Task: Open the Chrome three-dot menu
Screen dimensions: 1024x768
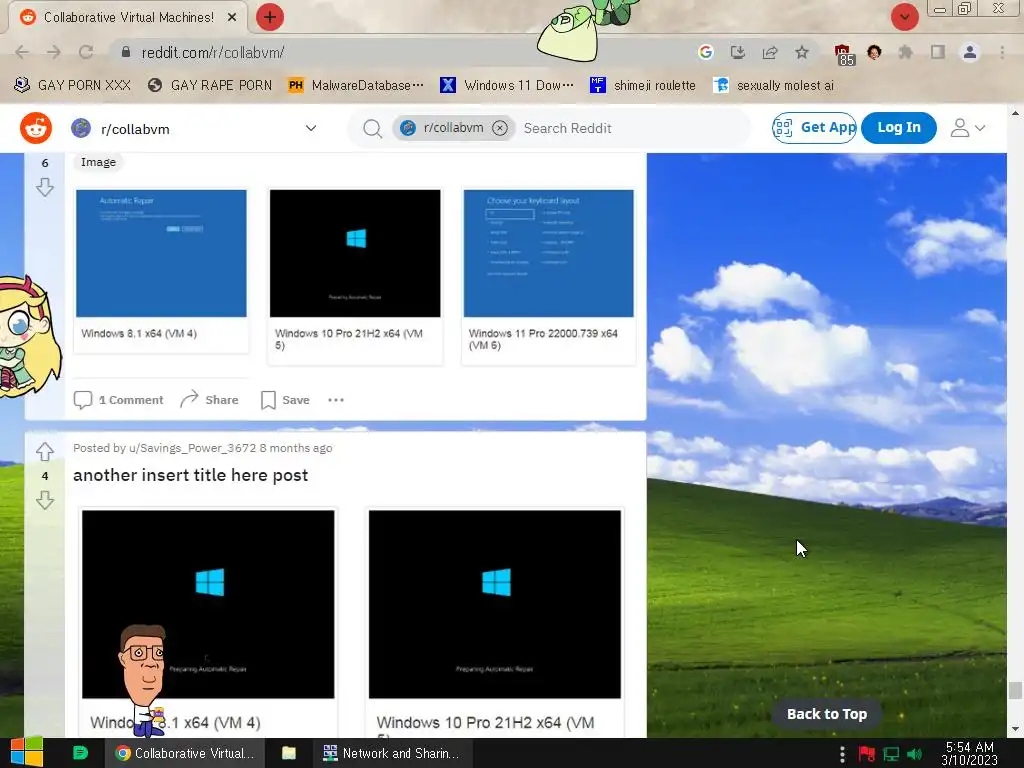Action: [x=1002, y=52]
